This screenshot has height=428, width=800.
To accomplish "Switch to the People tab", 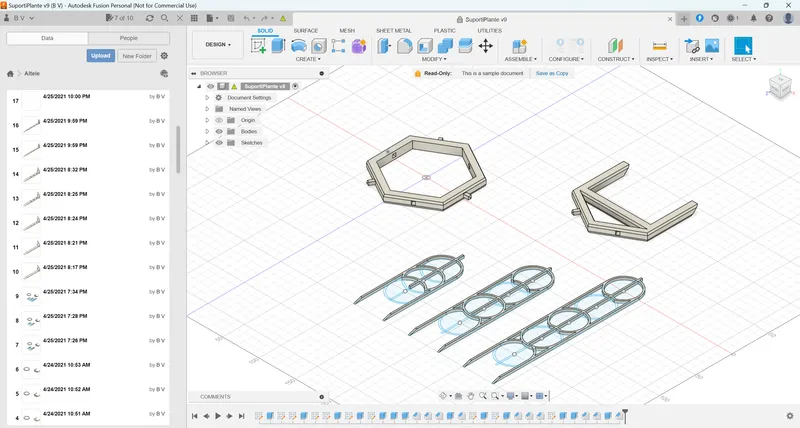I will point(129,38).
